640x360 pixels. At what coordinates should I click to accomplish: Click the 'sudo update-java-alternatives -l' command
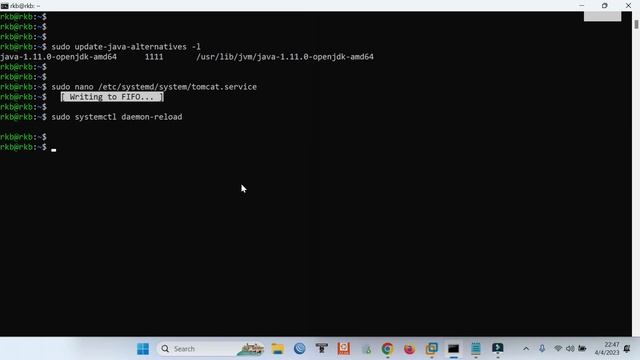tap(126, 47)
